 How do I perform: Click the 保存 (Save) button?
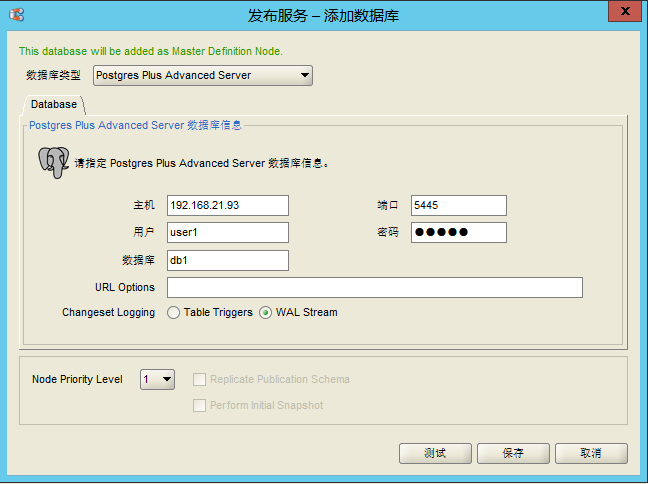pos(513,453)
